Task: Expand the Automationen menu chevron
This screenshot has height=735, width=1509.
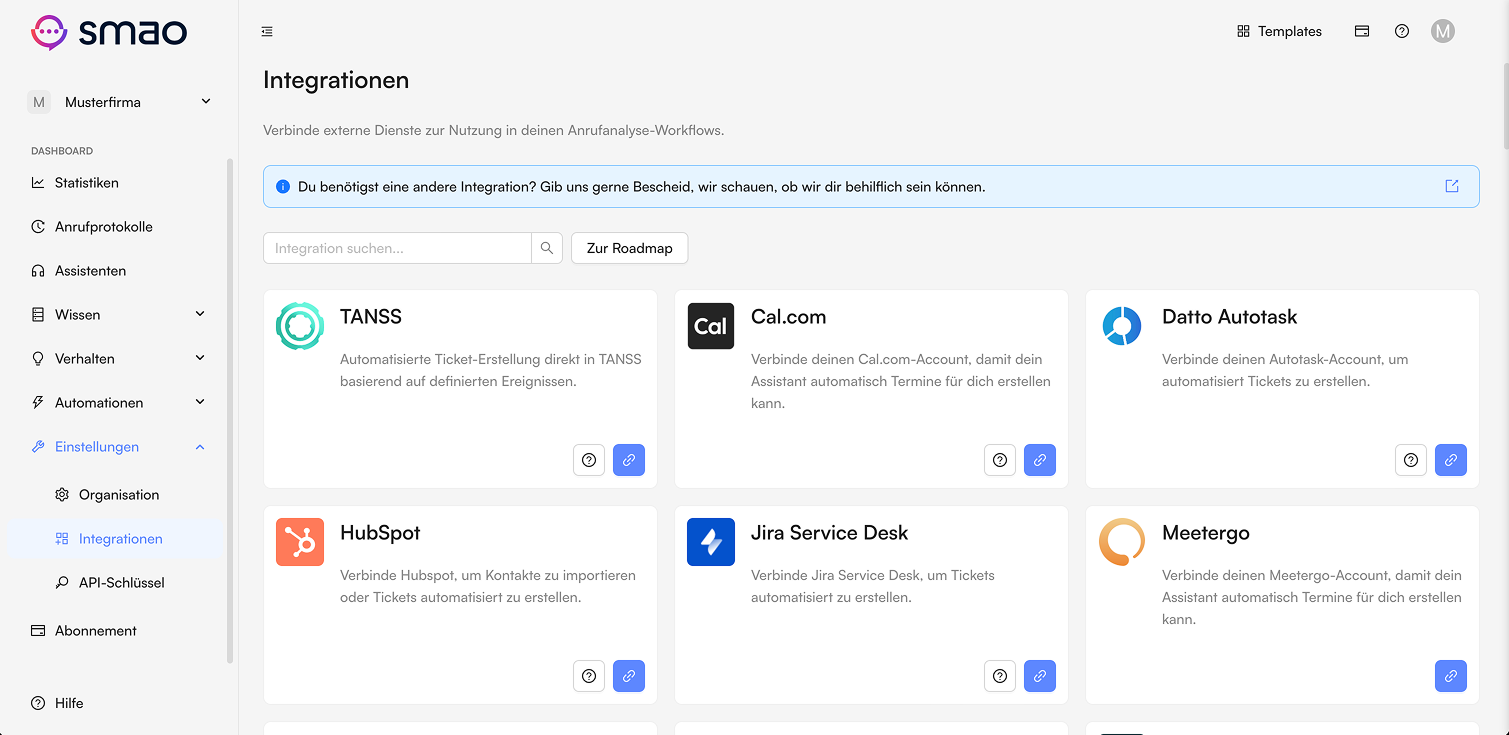Action: [x=200, y=403]
